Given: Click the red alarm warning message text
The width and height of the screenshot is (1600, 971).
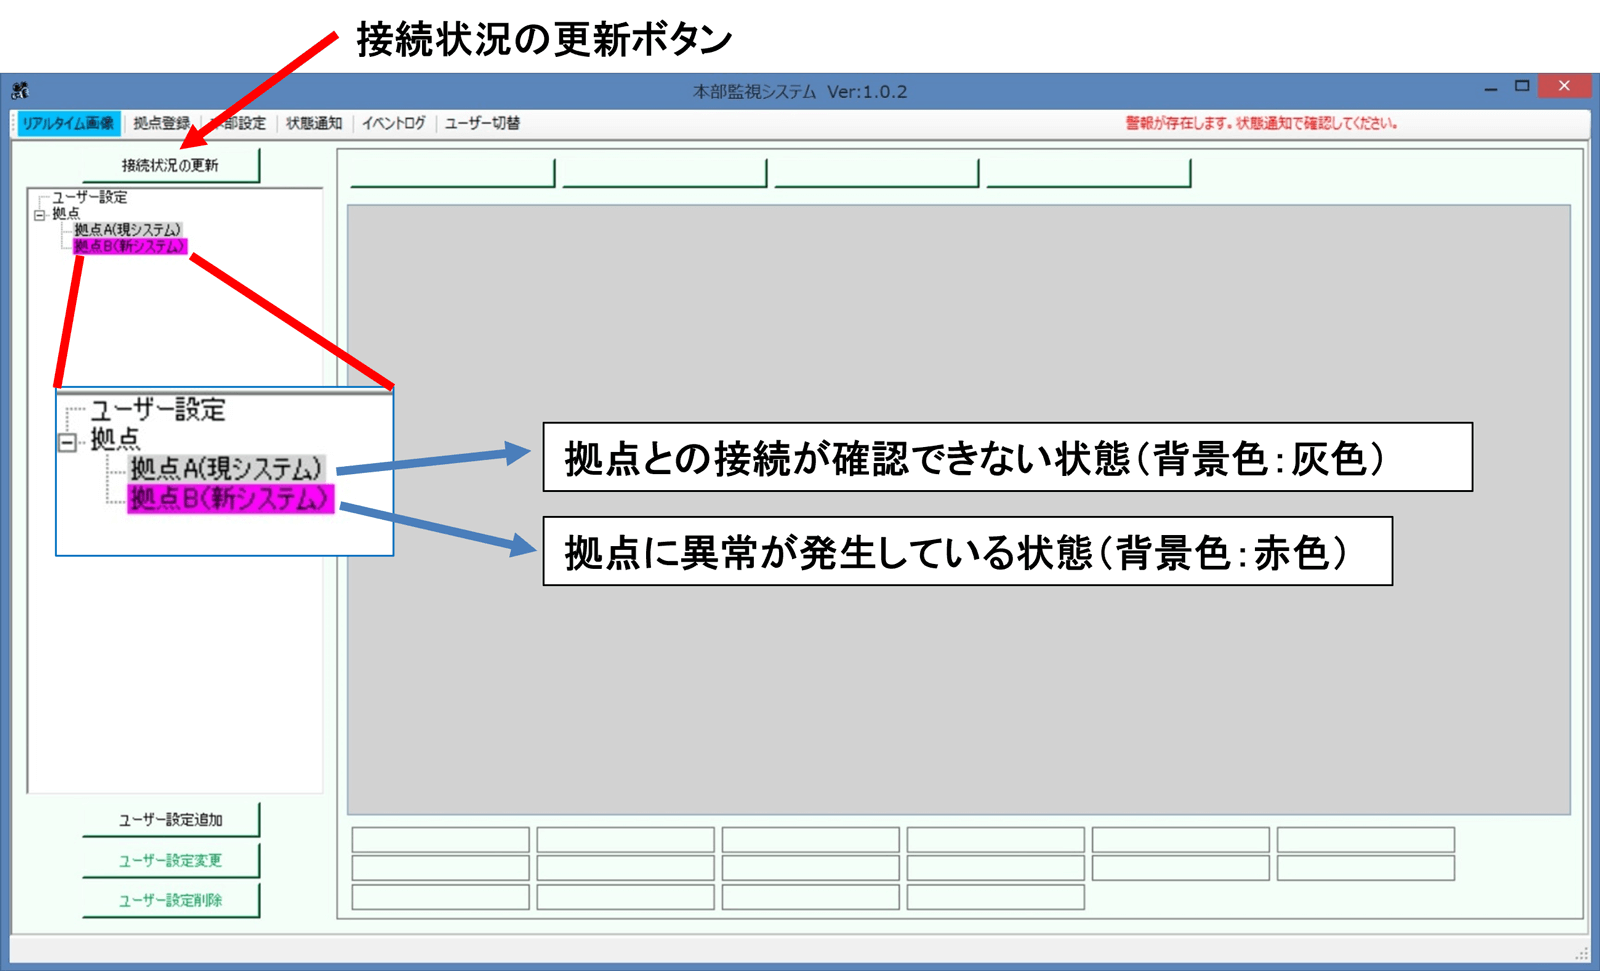Looking at the screenshot, I should (x=1261, y=123).
